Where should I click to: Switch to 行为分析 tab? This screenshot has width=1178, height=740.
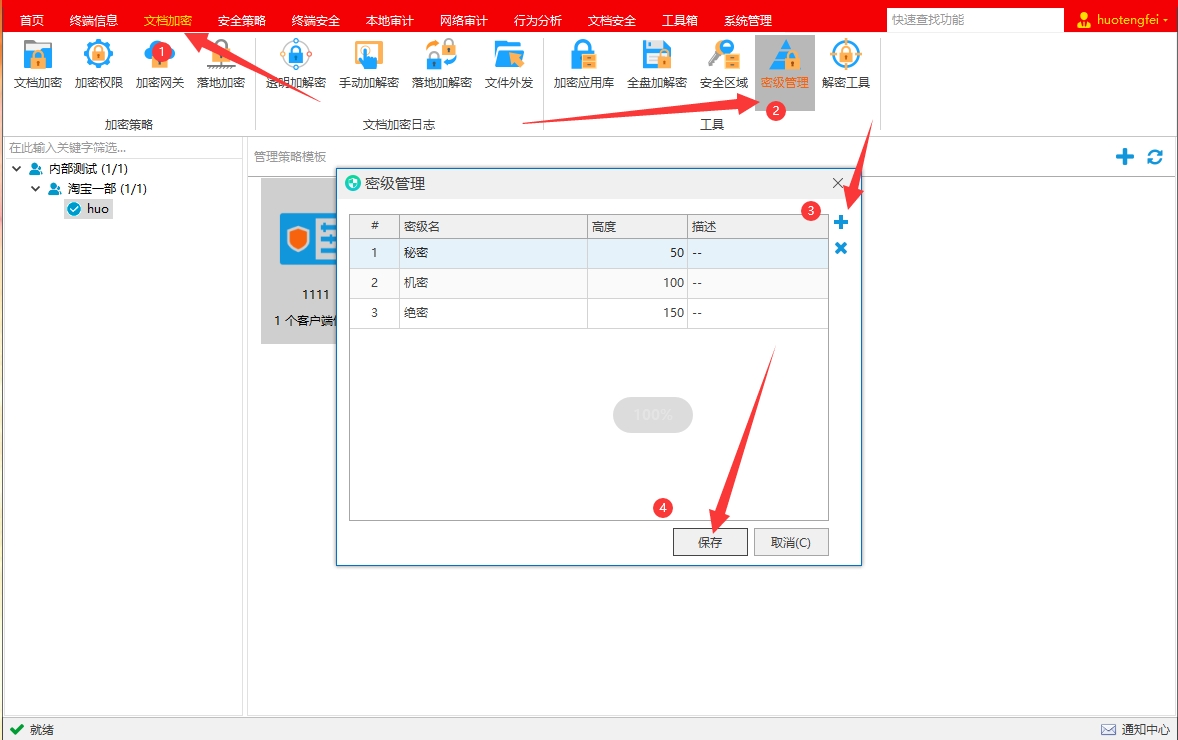[x=537, y=20]
